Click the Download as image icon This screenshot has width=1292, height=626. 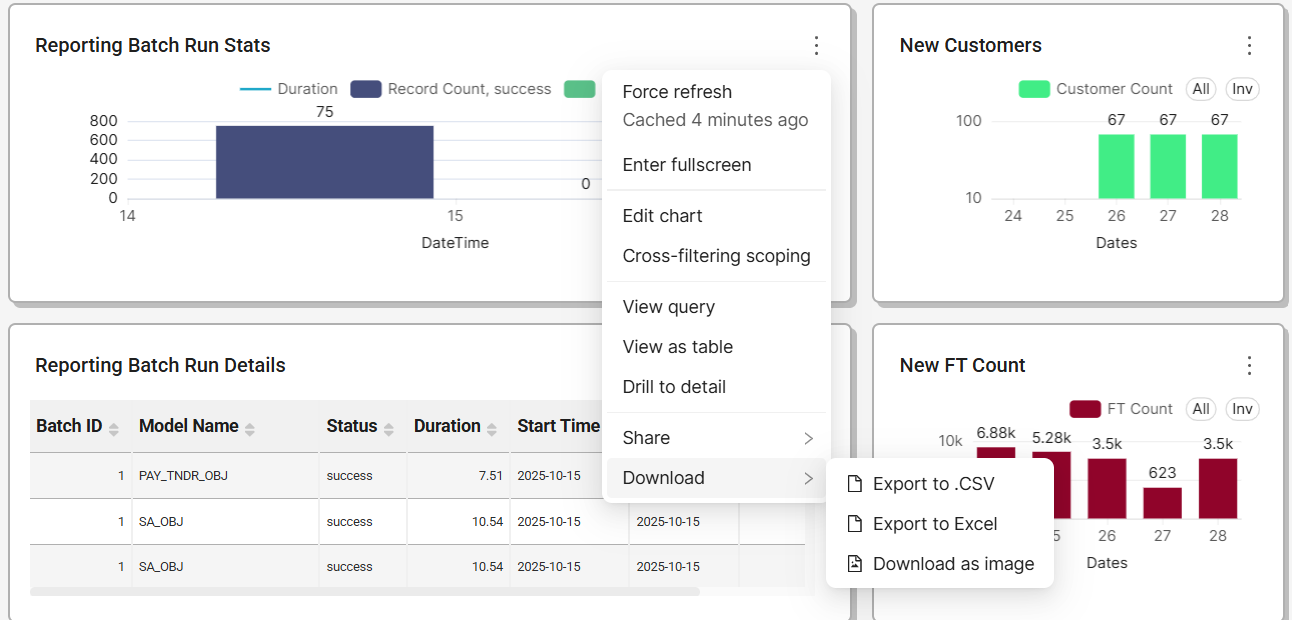854,564
